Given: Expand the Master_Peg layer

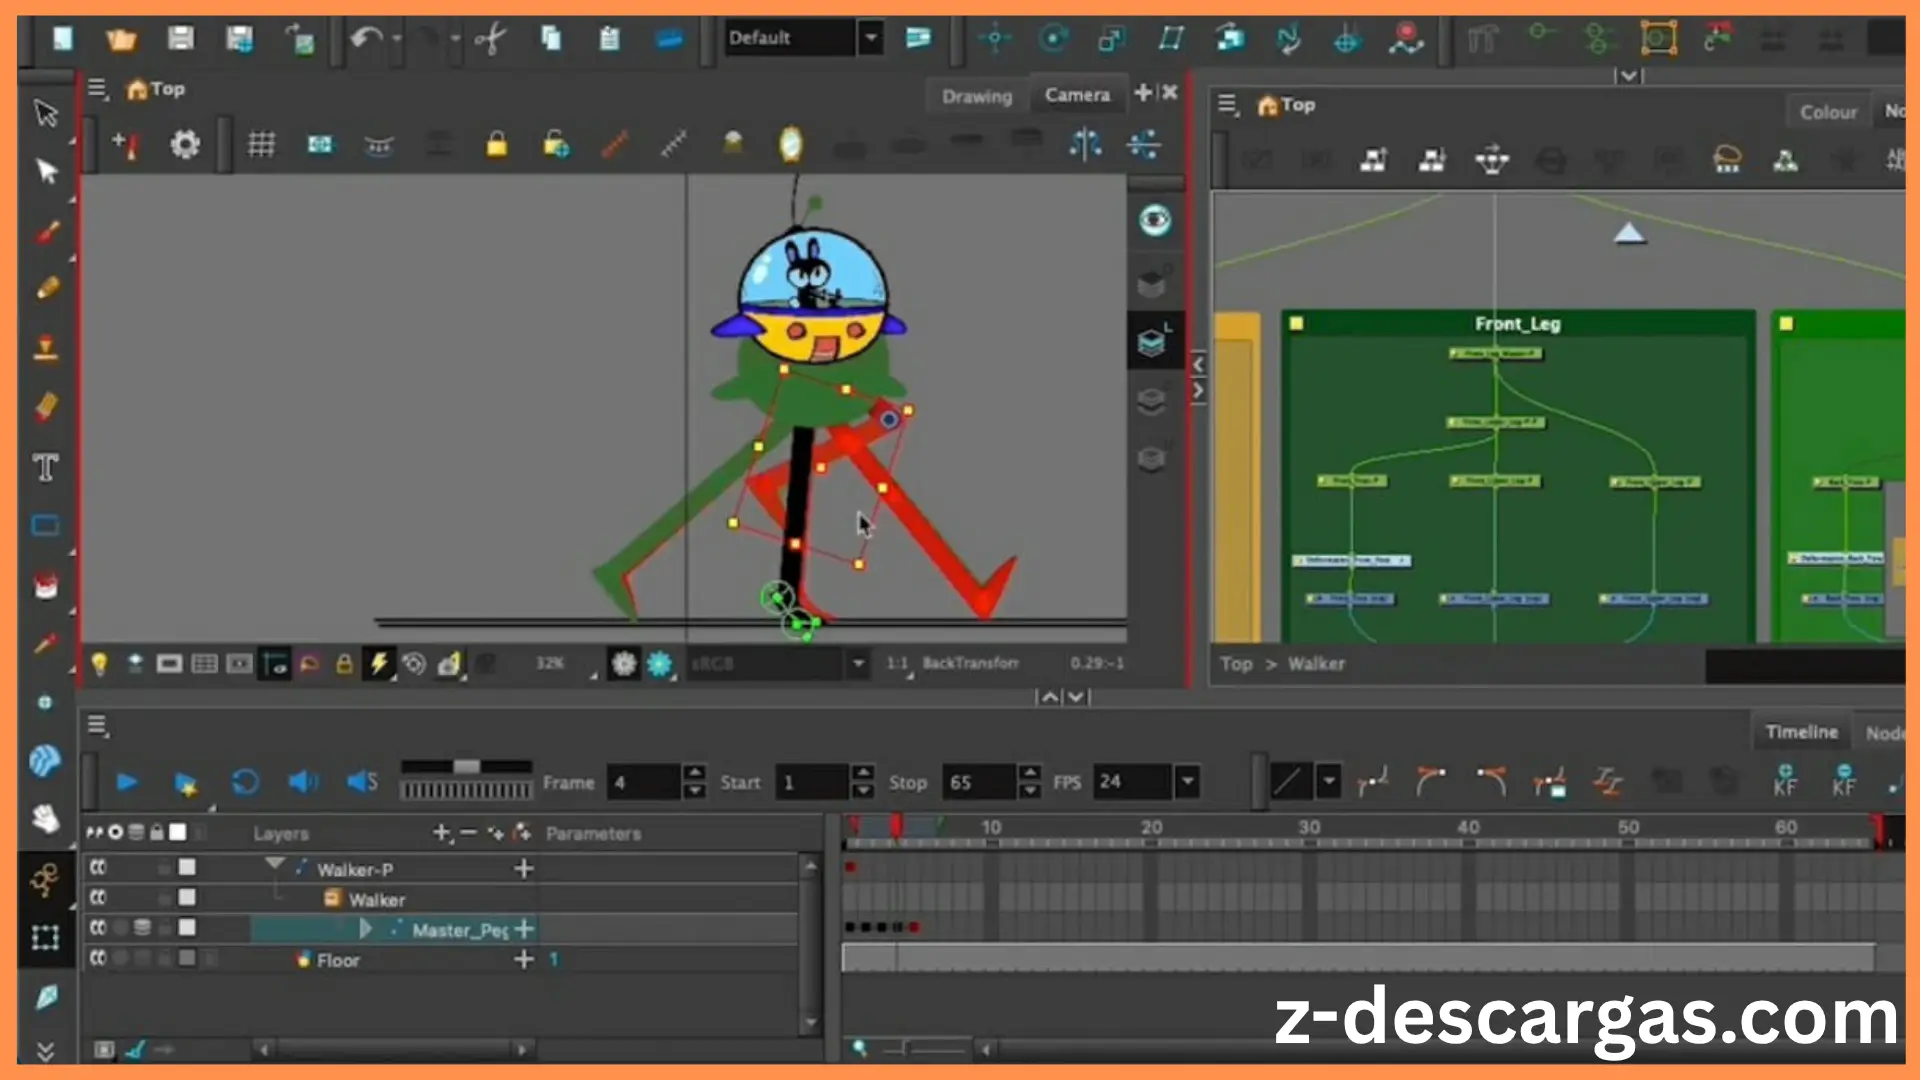Looking at the screenshot, I should click(365, 929).
